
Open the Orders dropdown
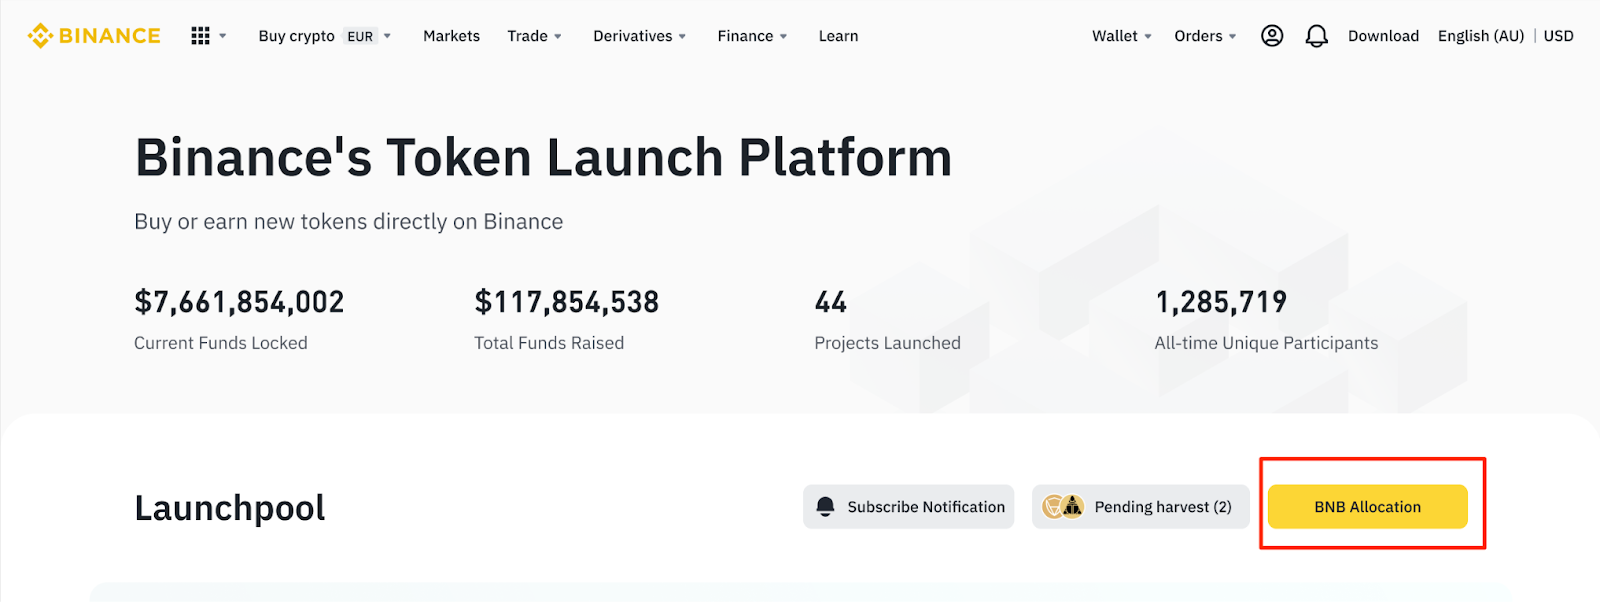coord(1205,36)
